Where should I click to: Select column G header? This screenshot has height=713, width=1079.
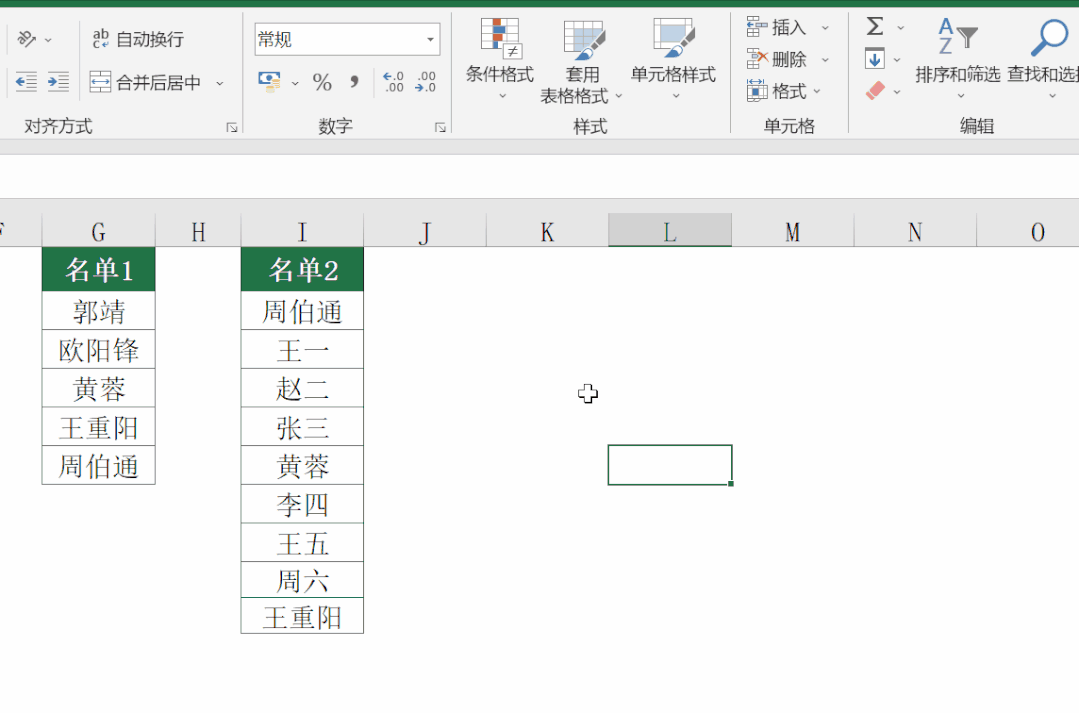[x=98, y=231]
